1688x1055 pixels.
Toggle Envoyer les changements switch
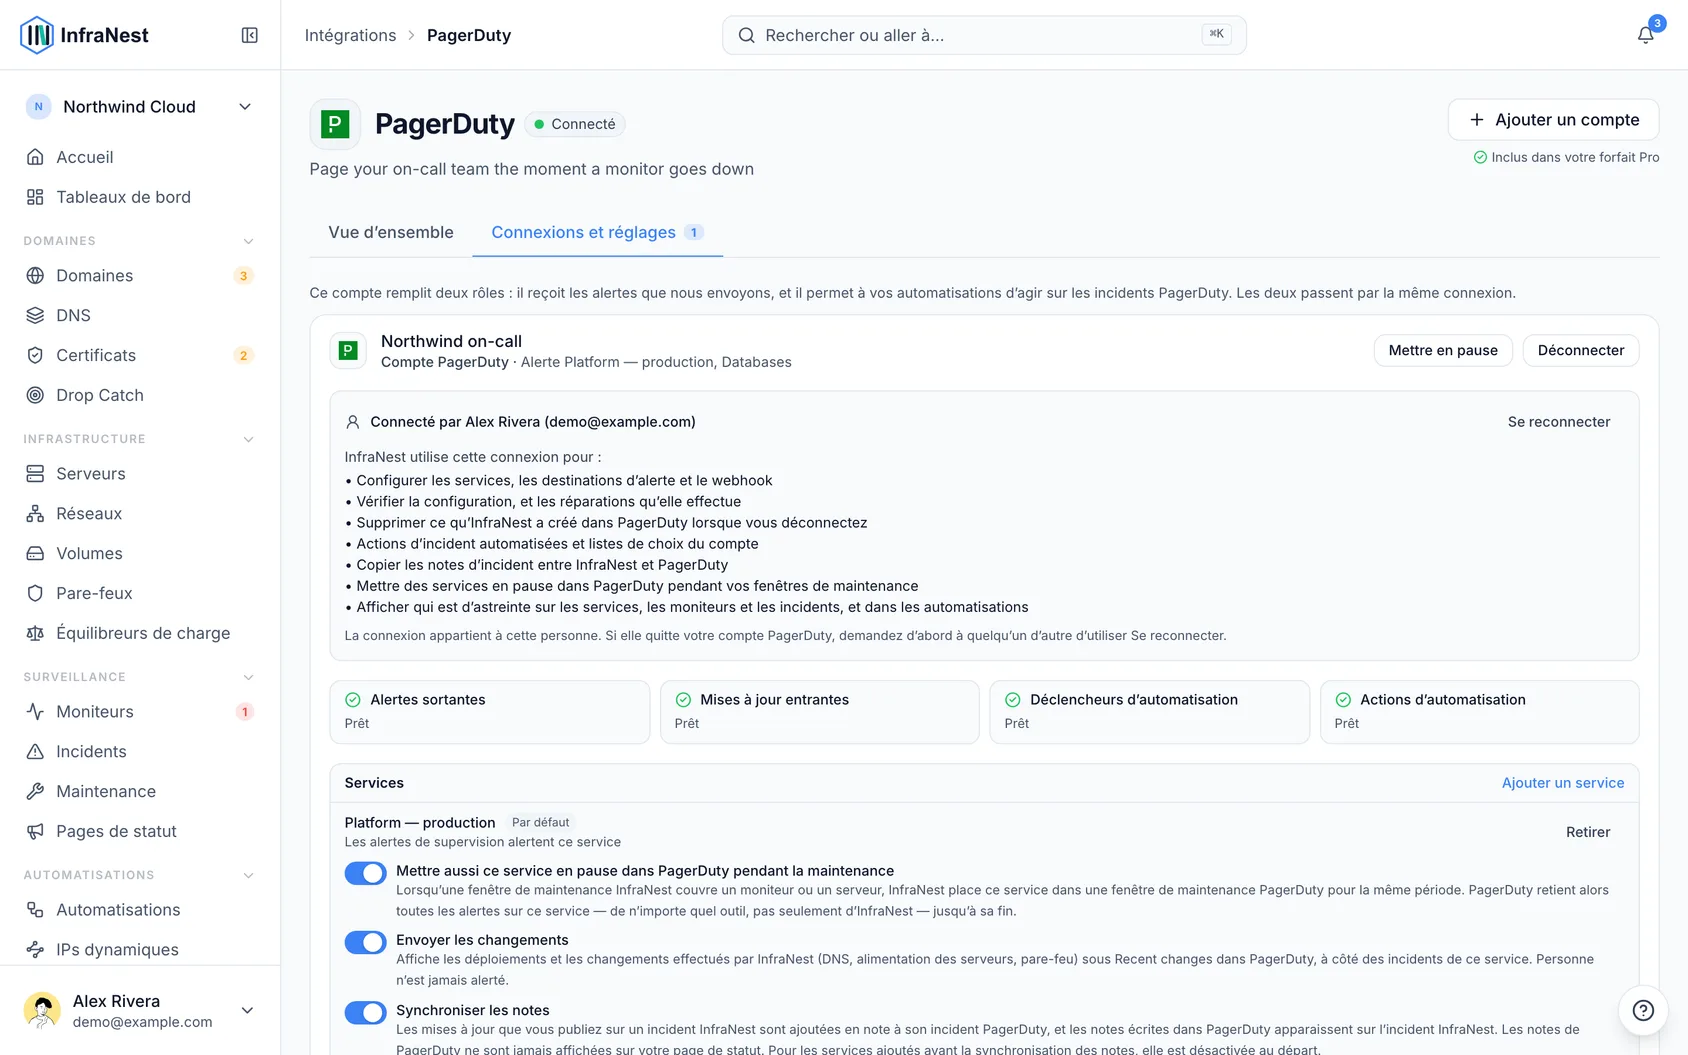pyautogui.click(x=365, y=942)
